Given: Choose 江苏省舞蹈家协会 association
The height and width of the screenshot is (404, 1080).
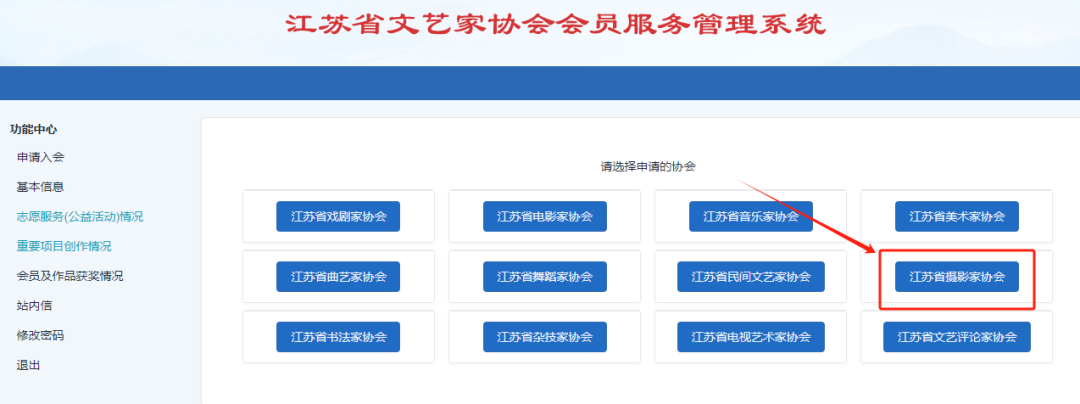Looking at the screenshot, I should [544, 277].
